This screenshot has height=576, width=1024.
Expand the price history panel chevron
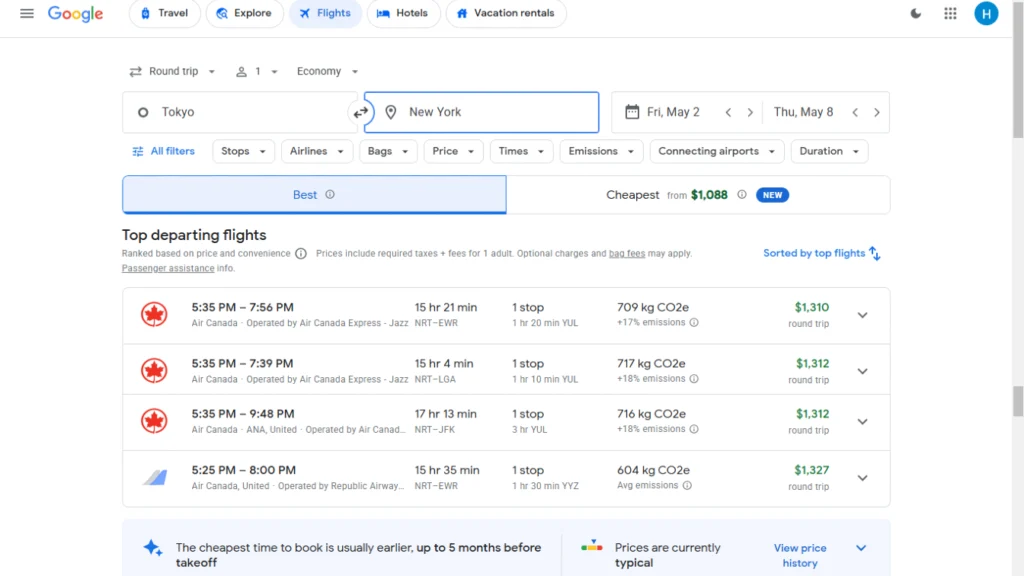pos(861,548)
